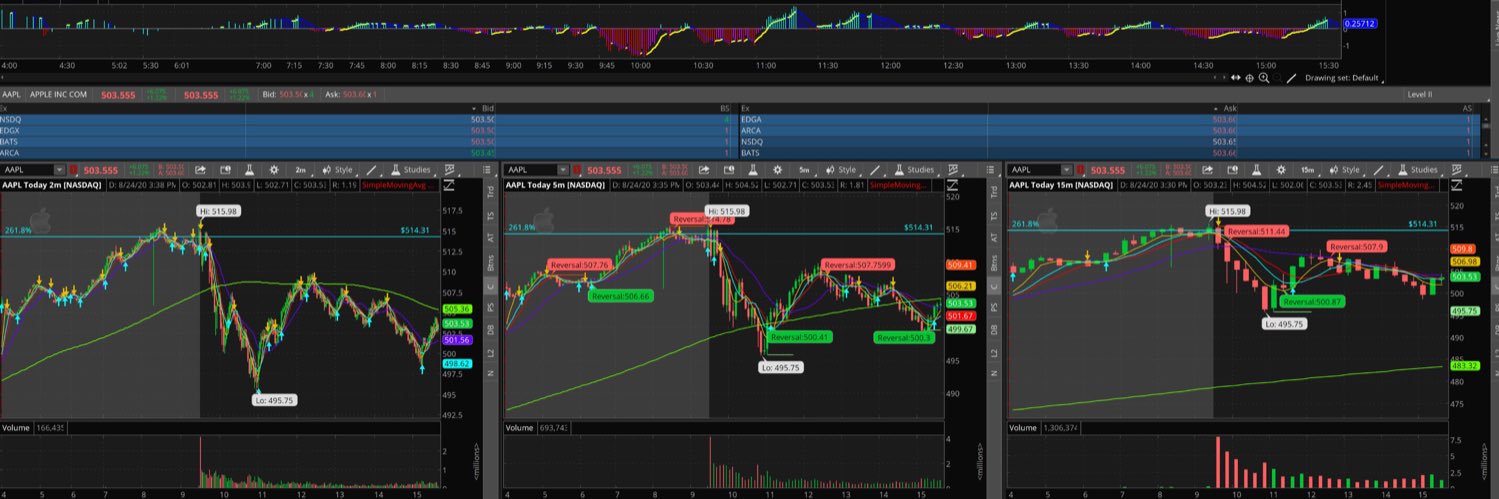Screen dimensions: 1499x499
Task: Toggle the Trd sidebar panel of the 2m chart
Action: point(489,192)
